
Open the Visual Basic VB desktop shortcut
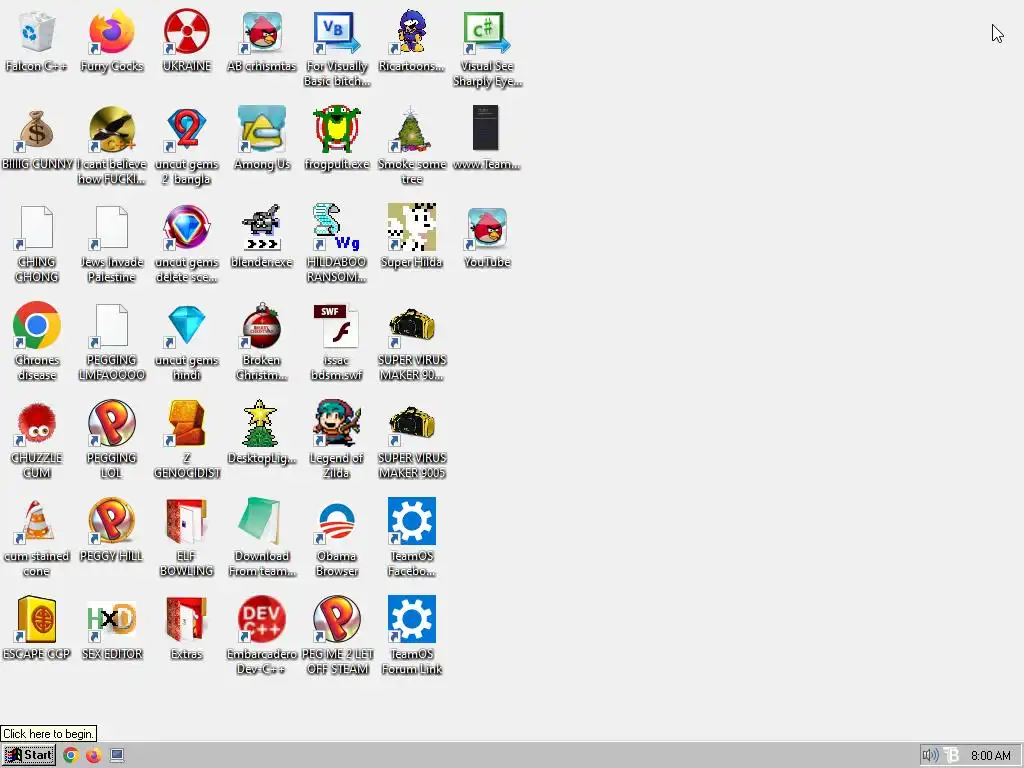click(337, 31)
